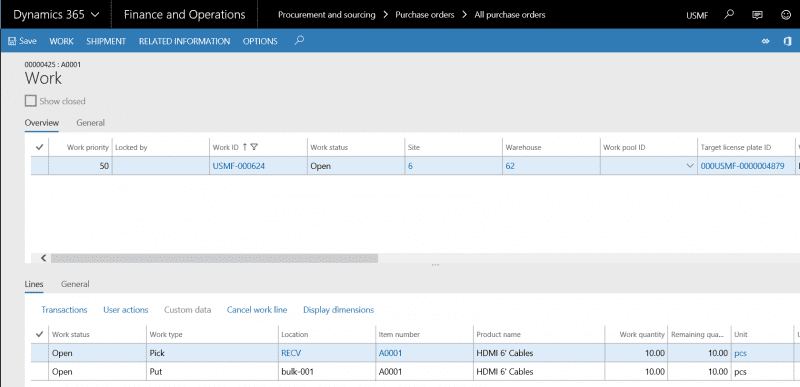Click Cancel work line
The image size is (800, 387).
[x=257, y=309]
